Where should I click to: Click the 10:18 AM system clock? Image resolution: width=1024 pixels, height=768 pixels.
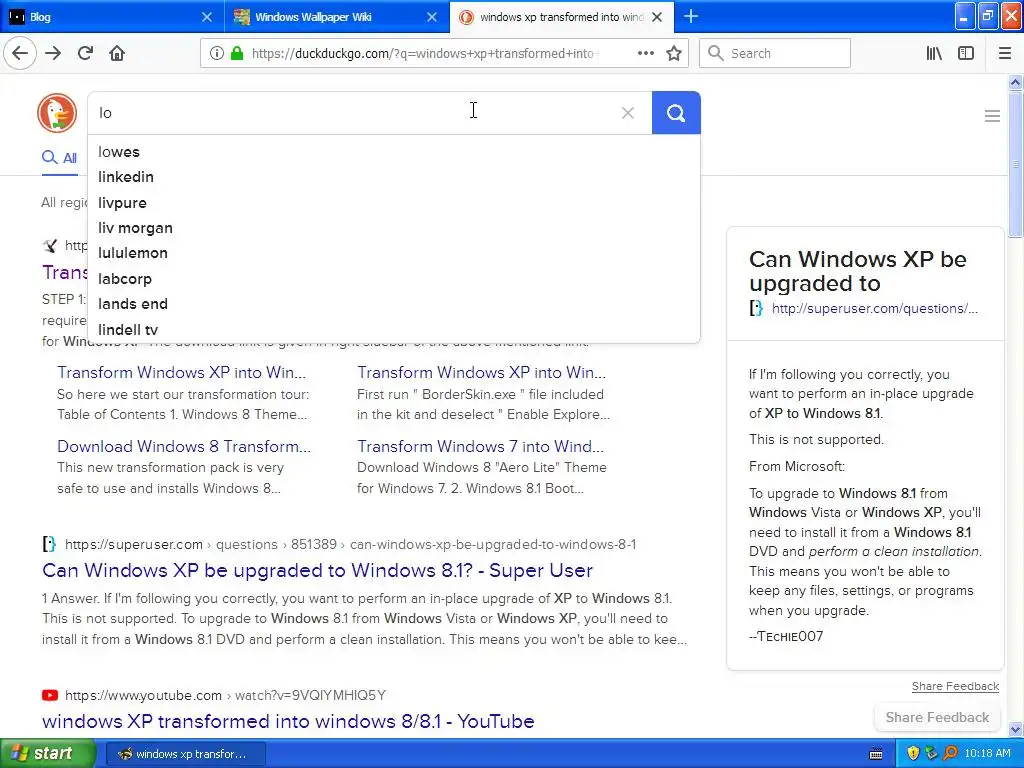coord(987,754)
